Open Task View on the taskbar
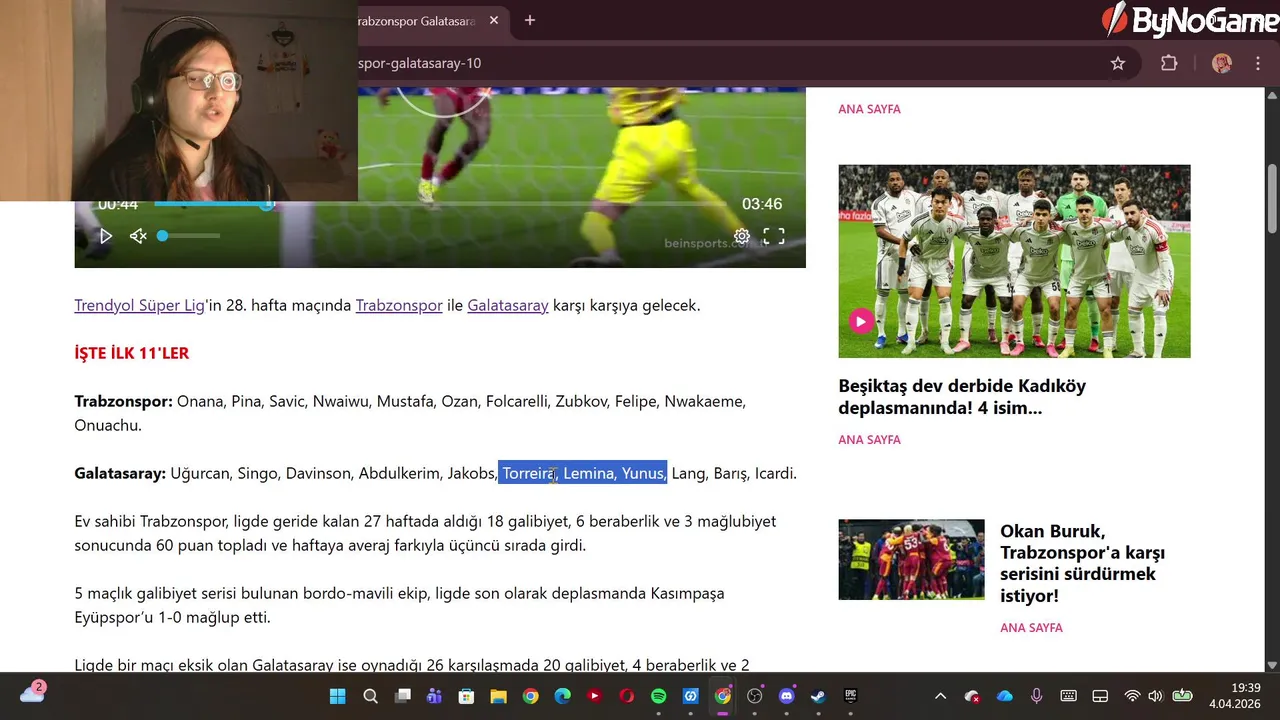The width and height of the screenshot is (1280, 720). pyautogui.click(x=402, y=696)
